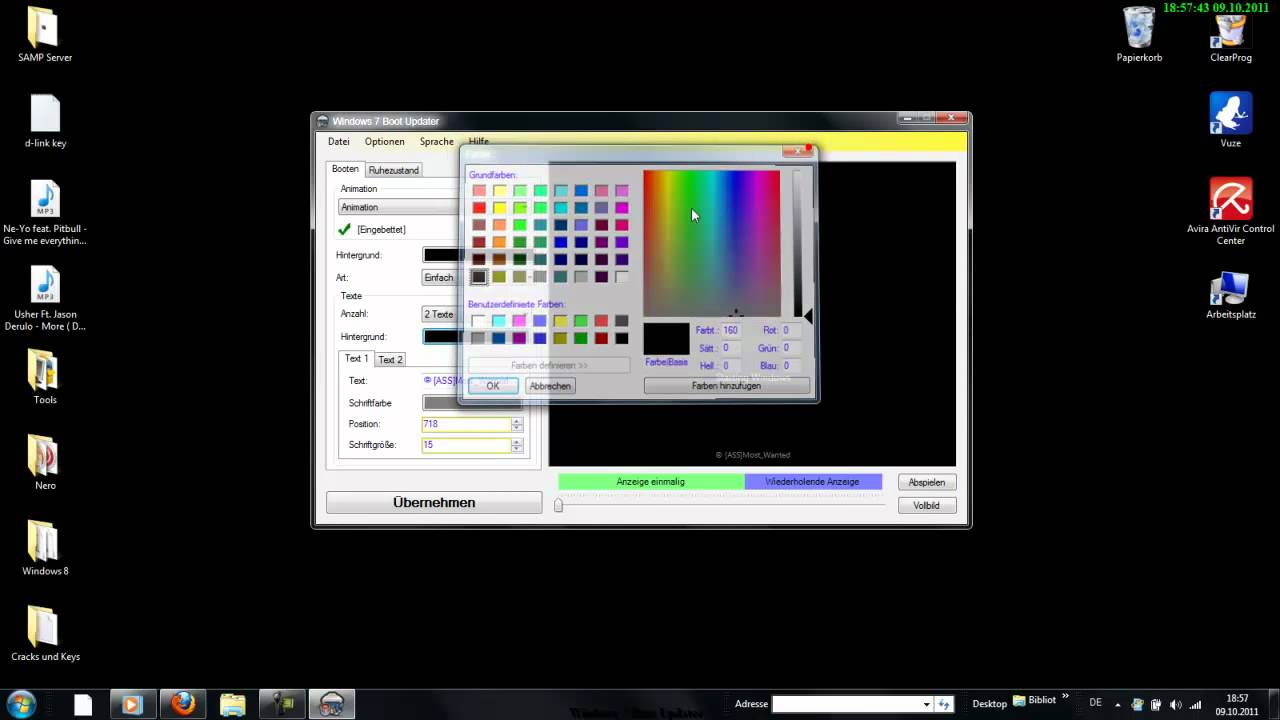Viewport: 1280px width, 720px height.
Task: Click the Übernehmen button
Action: (x=434, y=503)
